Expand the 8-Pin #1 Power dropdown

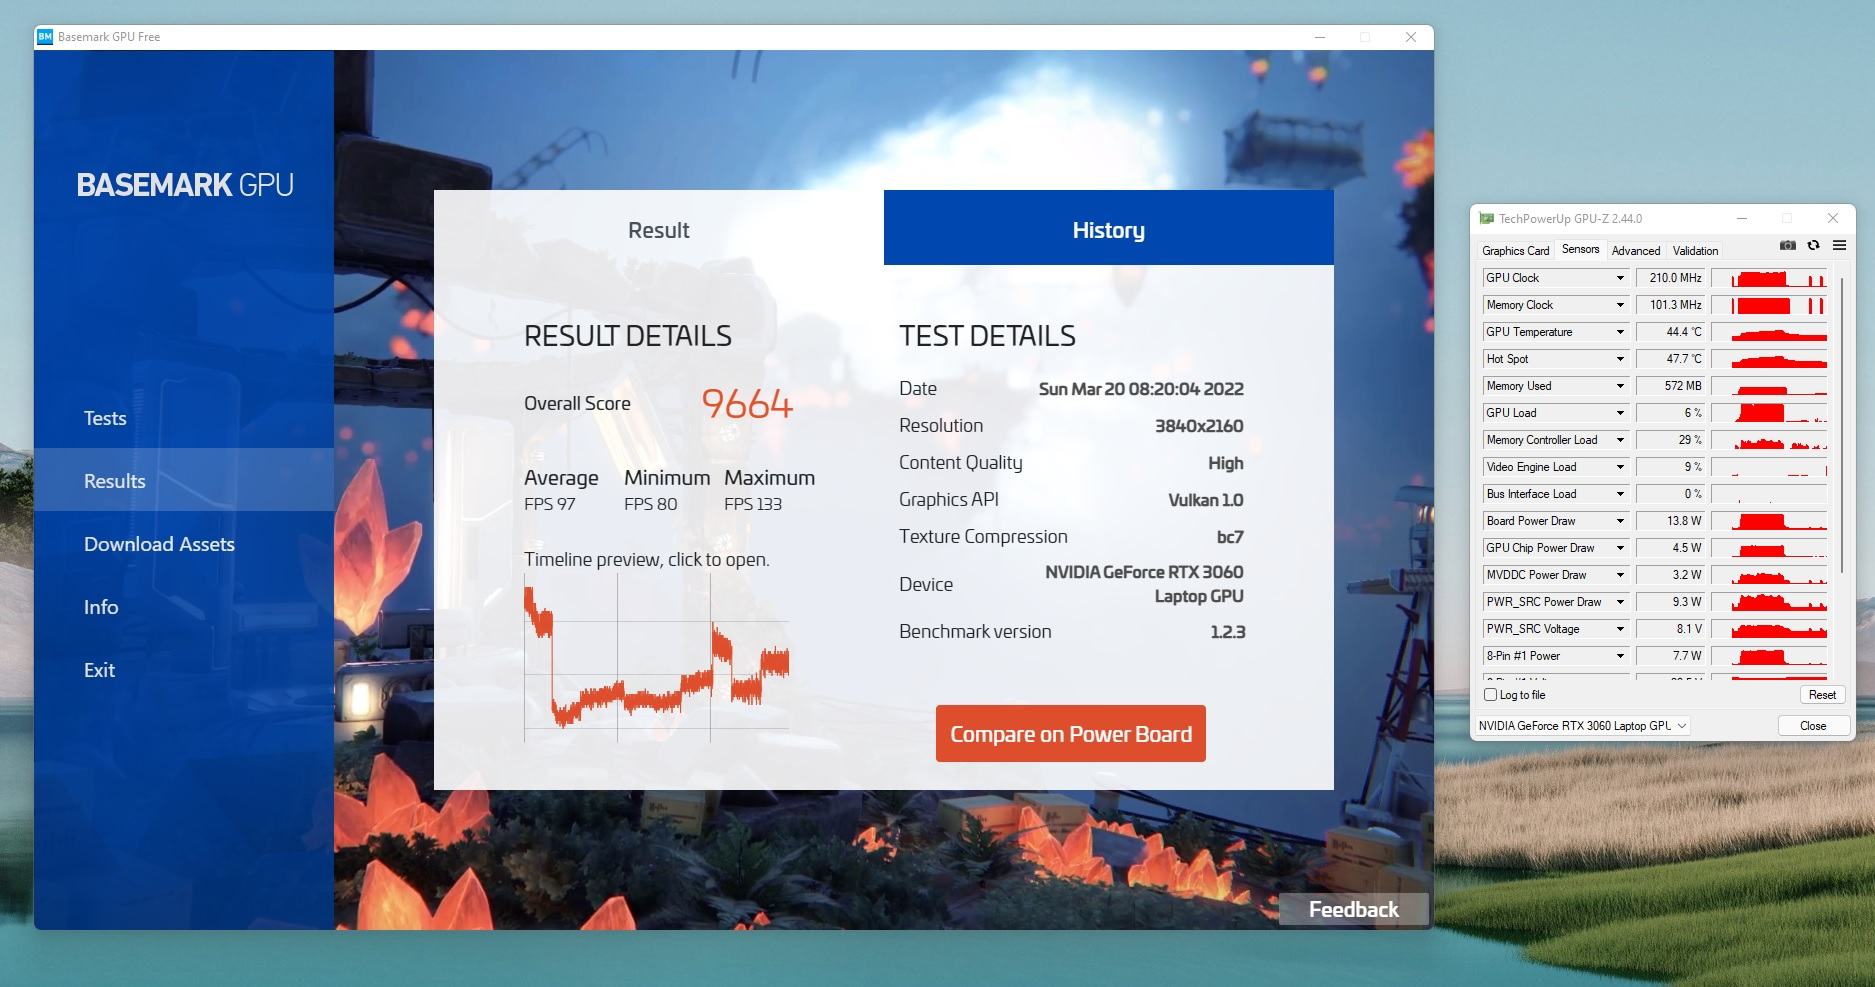(x=1620, y=656)
